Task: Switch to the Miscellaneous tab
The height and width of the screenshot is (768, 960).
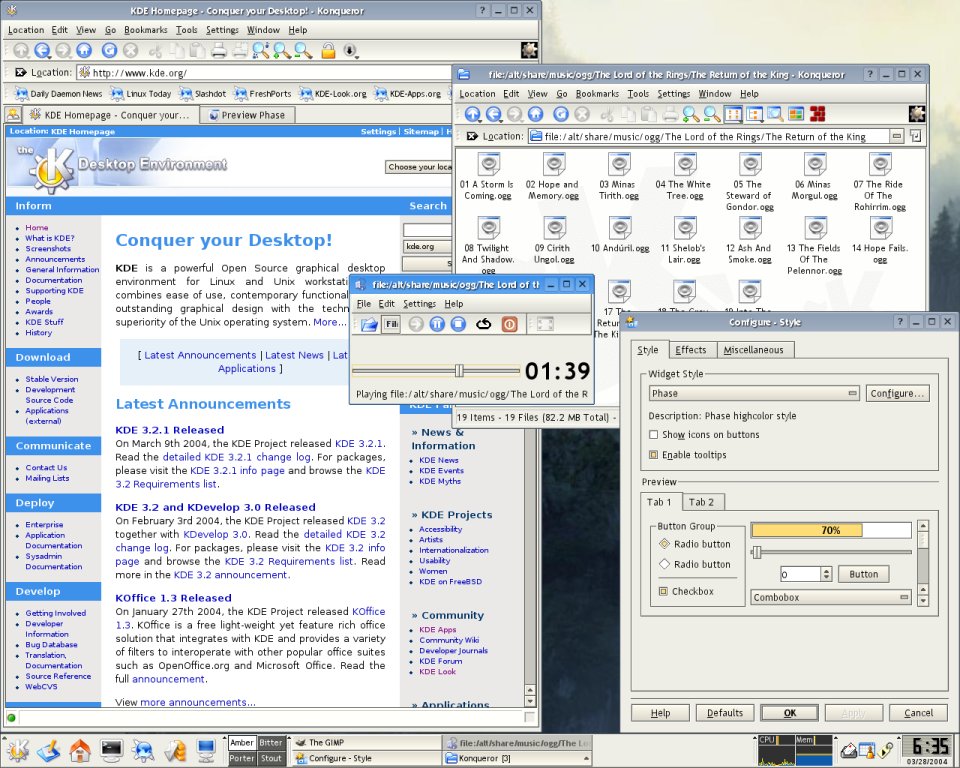Action: point(753,350)
